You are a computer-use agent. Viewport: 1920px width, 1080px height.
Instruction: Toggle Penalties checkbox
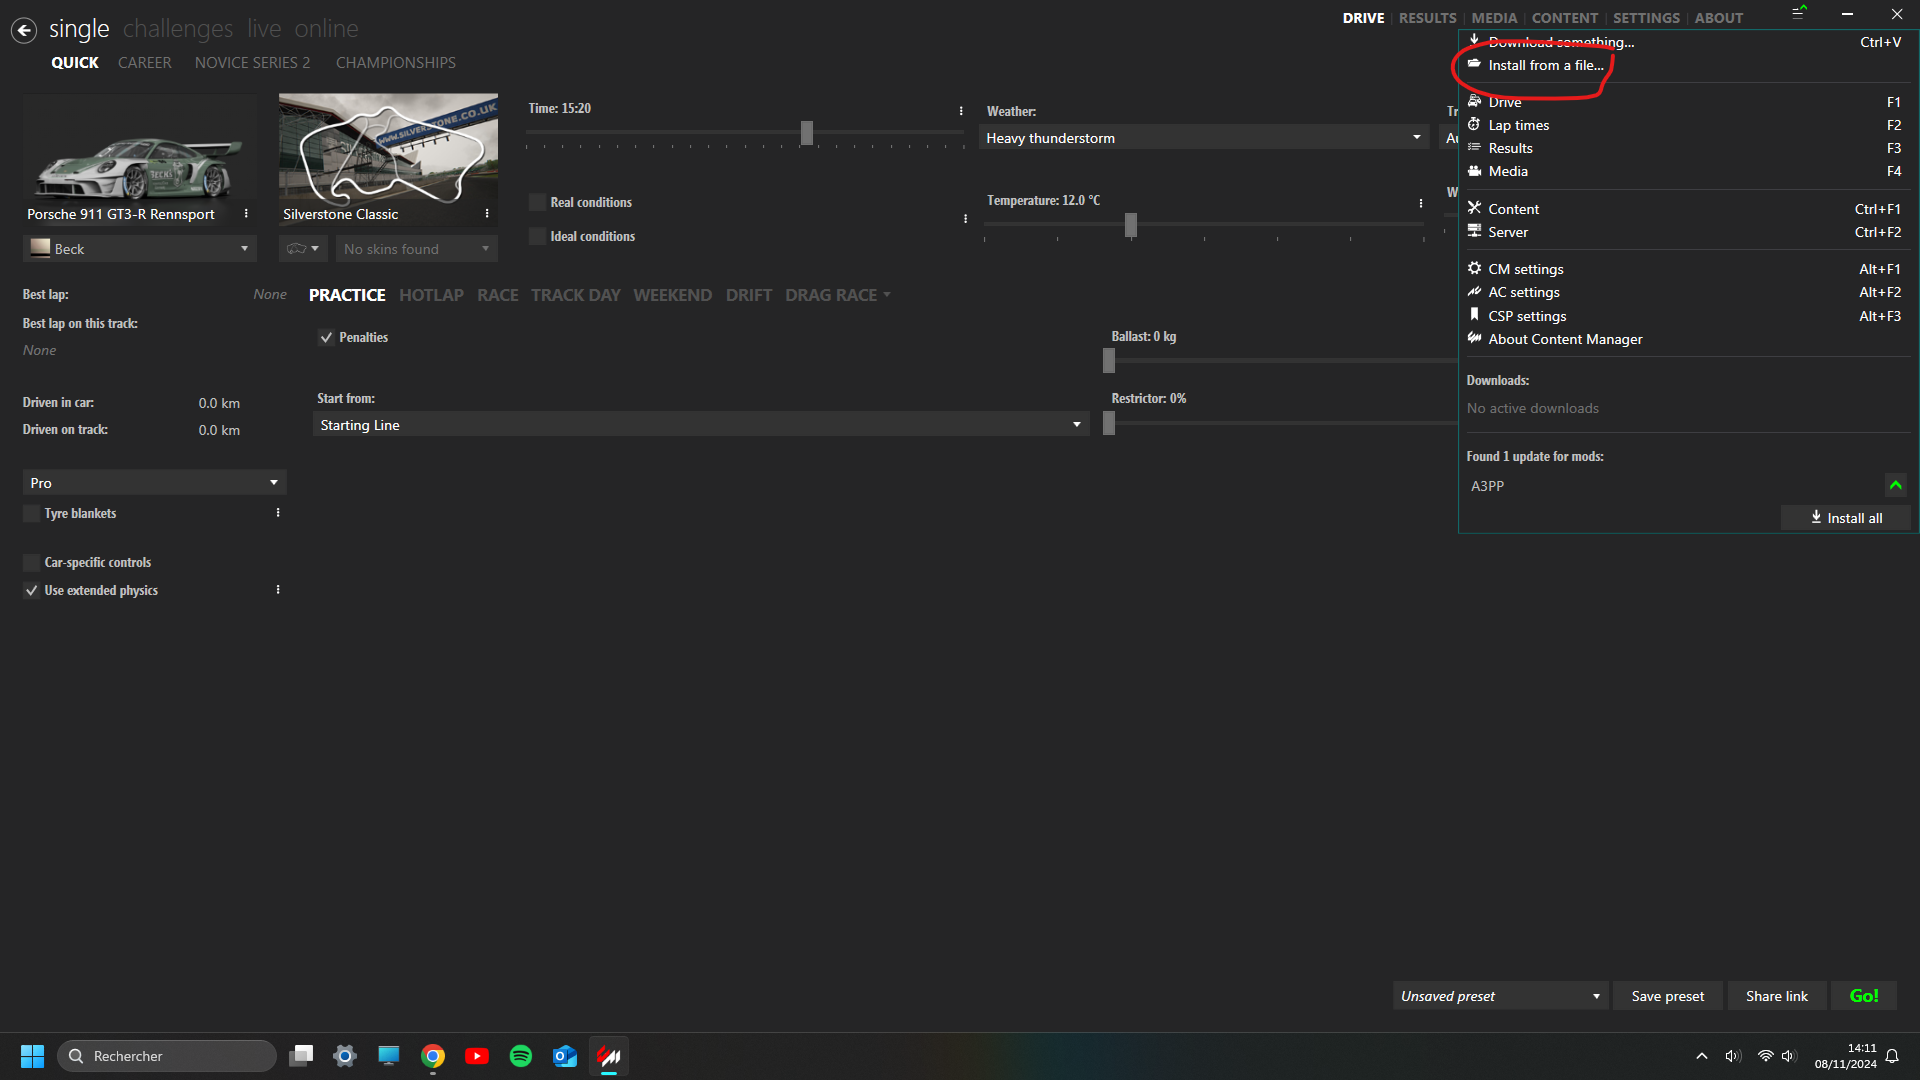(x=326, y=337)
